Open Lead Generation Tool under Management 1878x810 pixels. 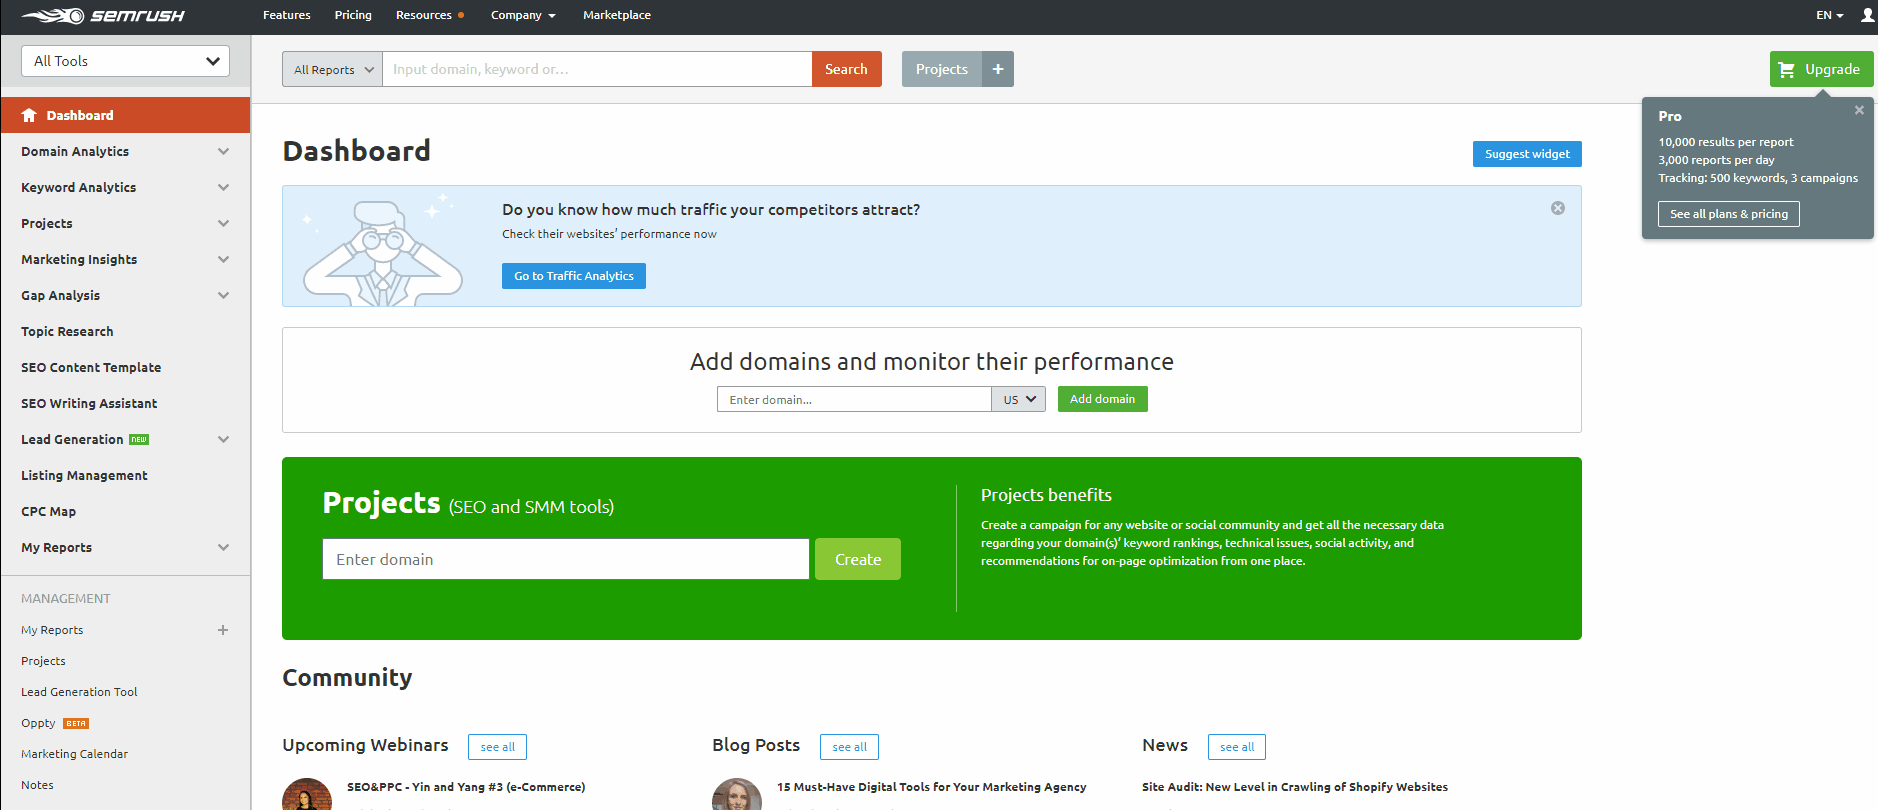coord(79,692)
